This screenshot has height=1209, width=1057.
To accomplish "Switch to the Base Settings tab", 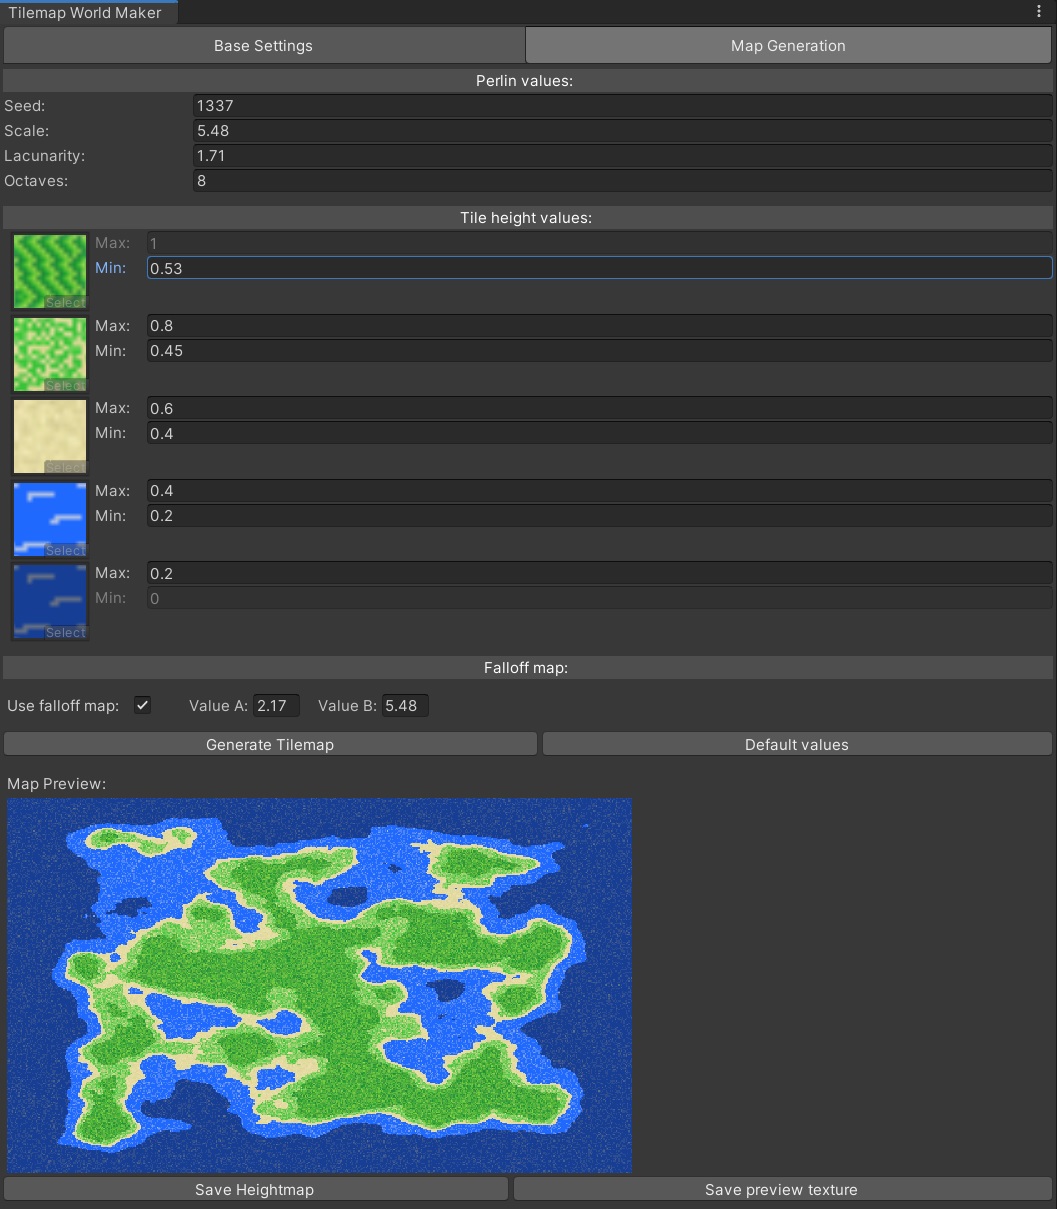I will click(263, 45).
